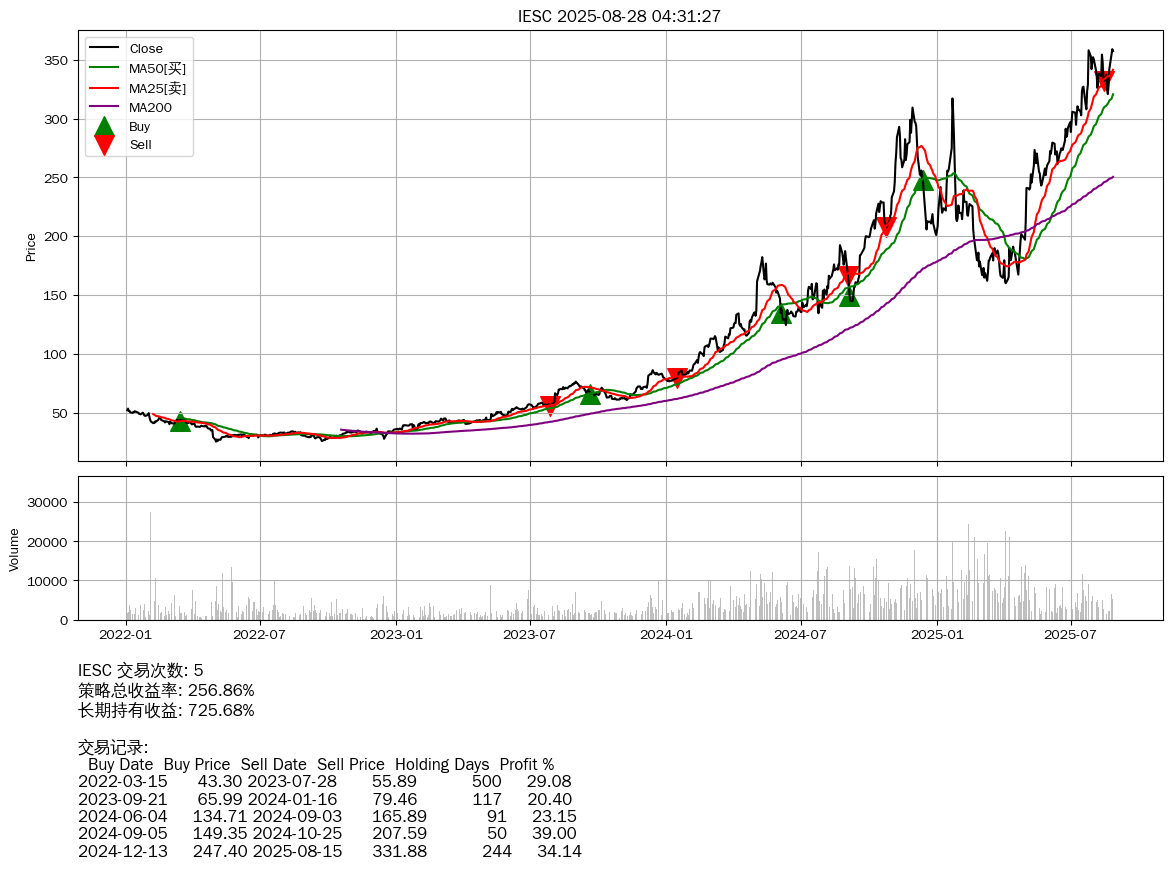
Task: Click the Sell marker near July 2023
Action: coord(549,405)
